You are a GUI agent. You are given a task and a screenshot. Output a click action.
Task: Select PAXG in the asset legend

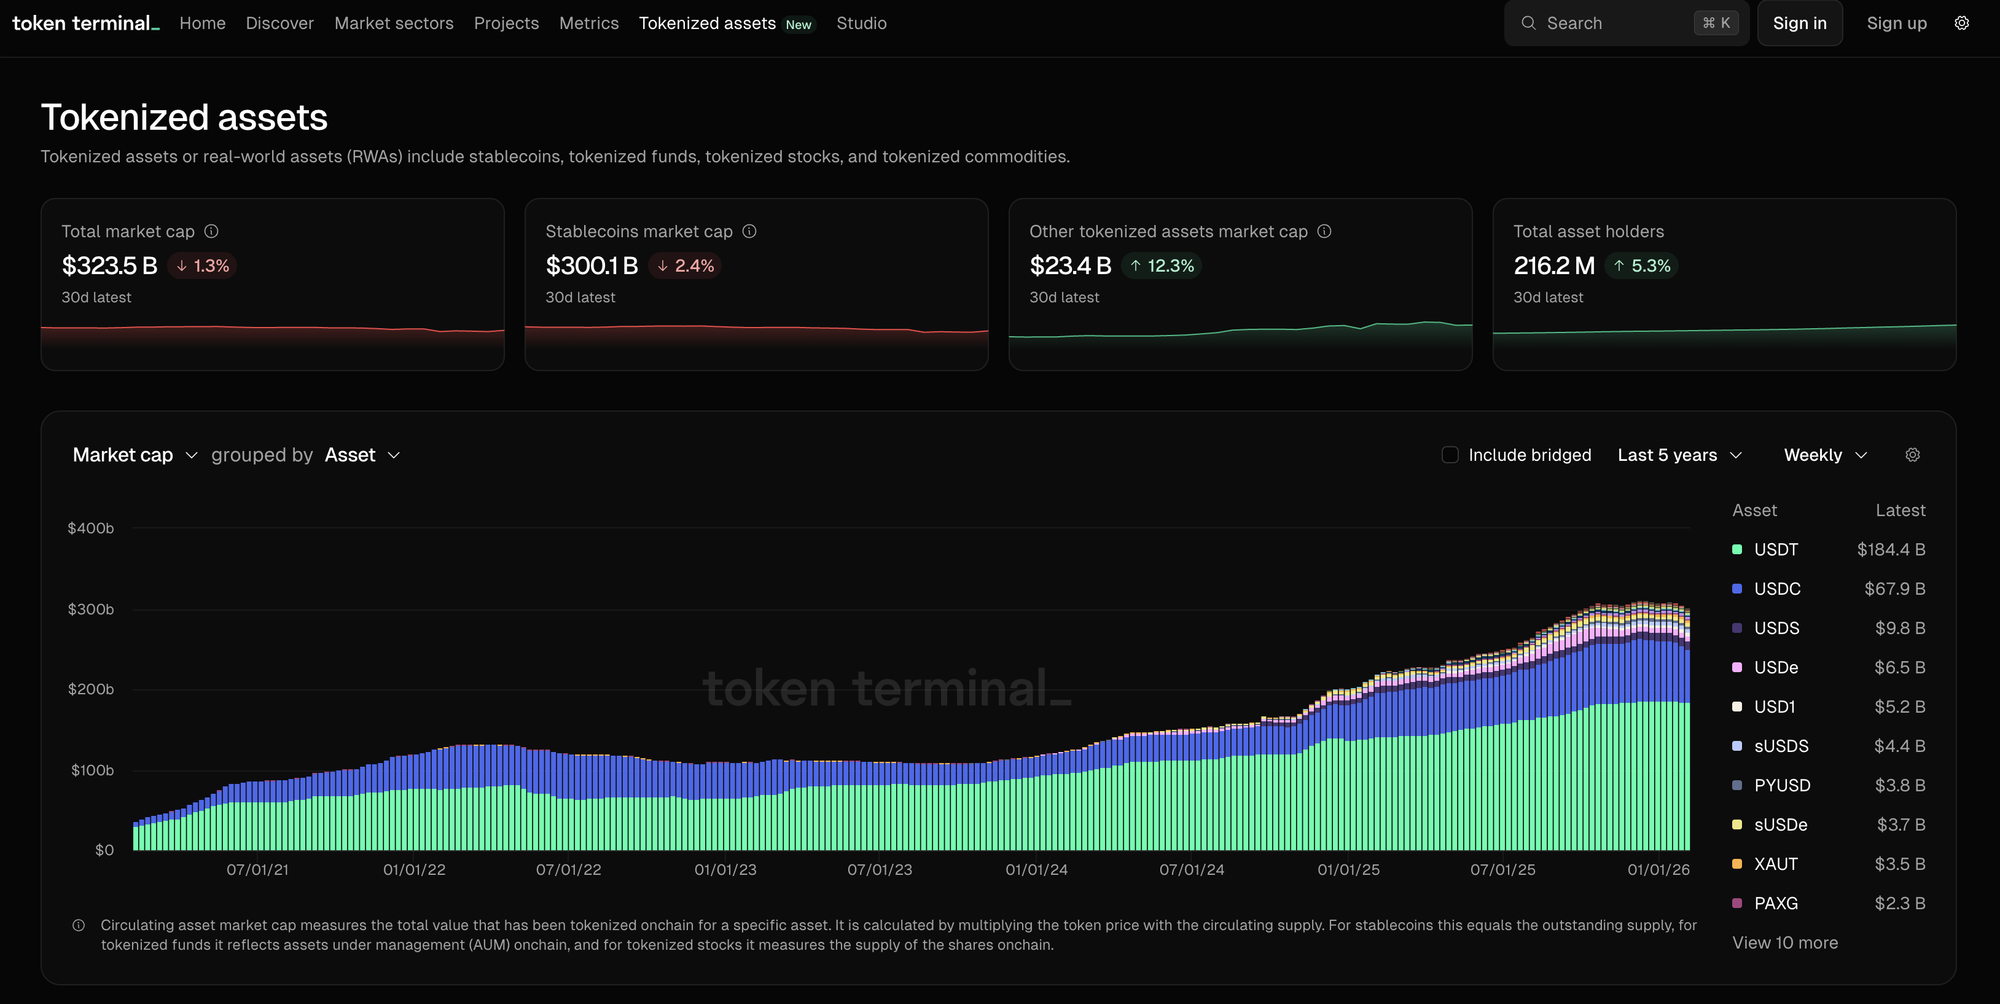[1776, 903]
